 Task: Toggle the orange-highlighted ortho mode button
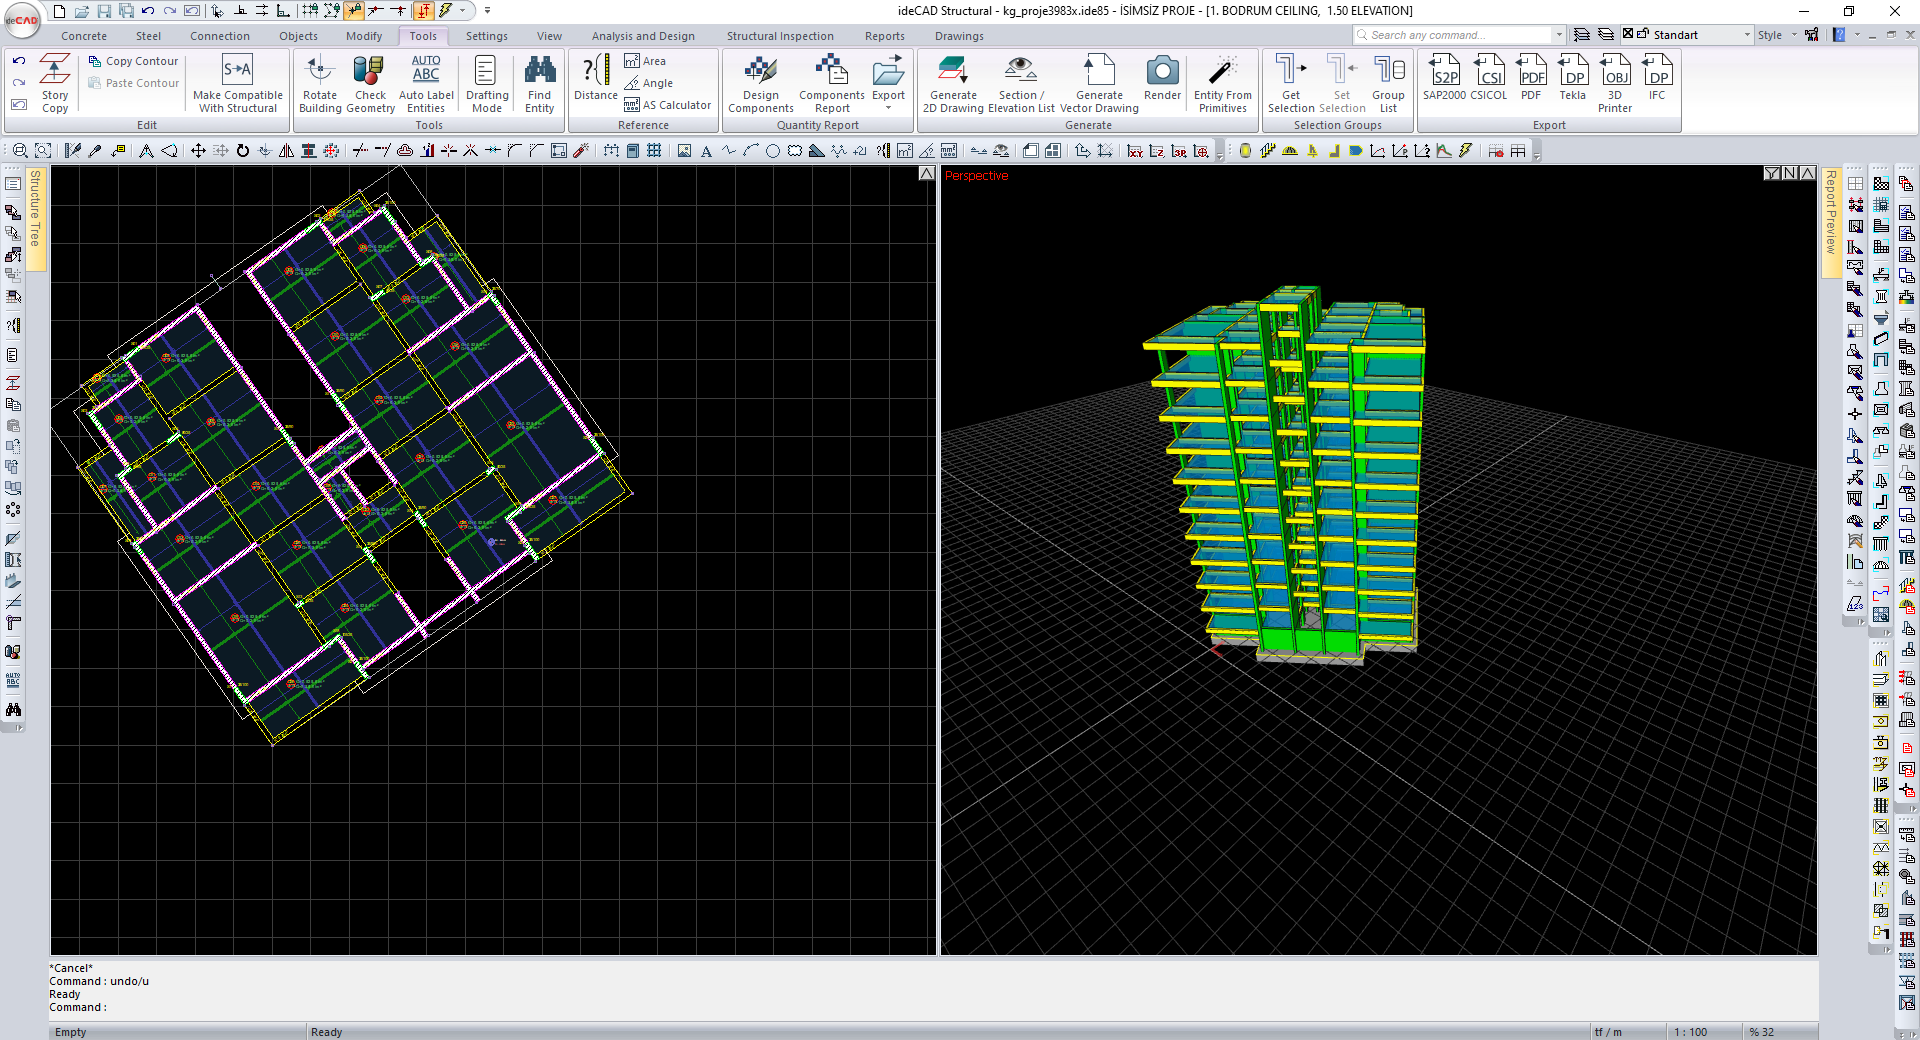(x=424, y=11)
